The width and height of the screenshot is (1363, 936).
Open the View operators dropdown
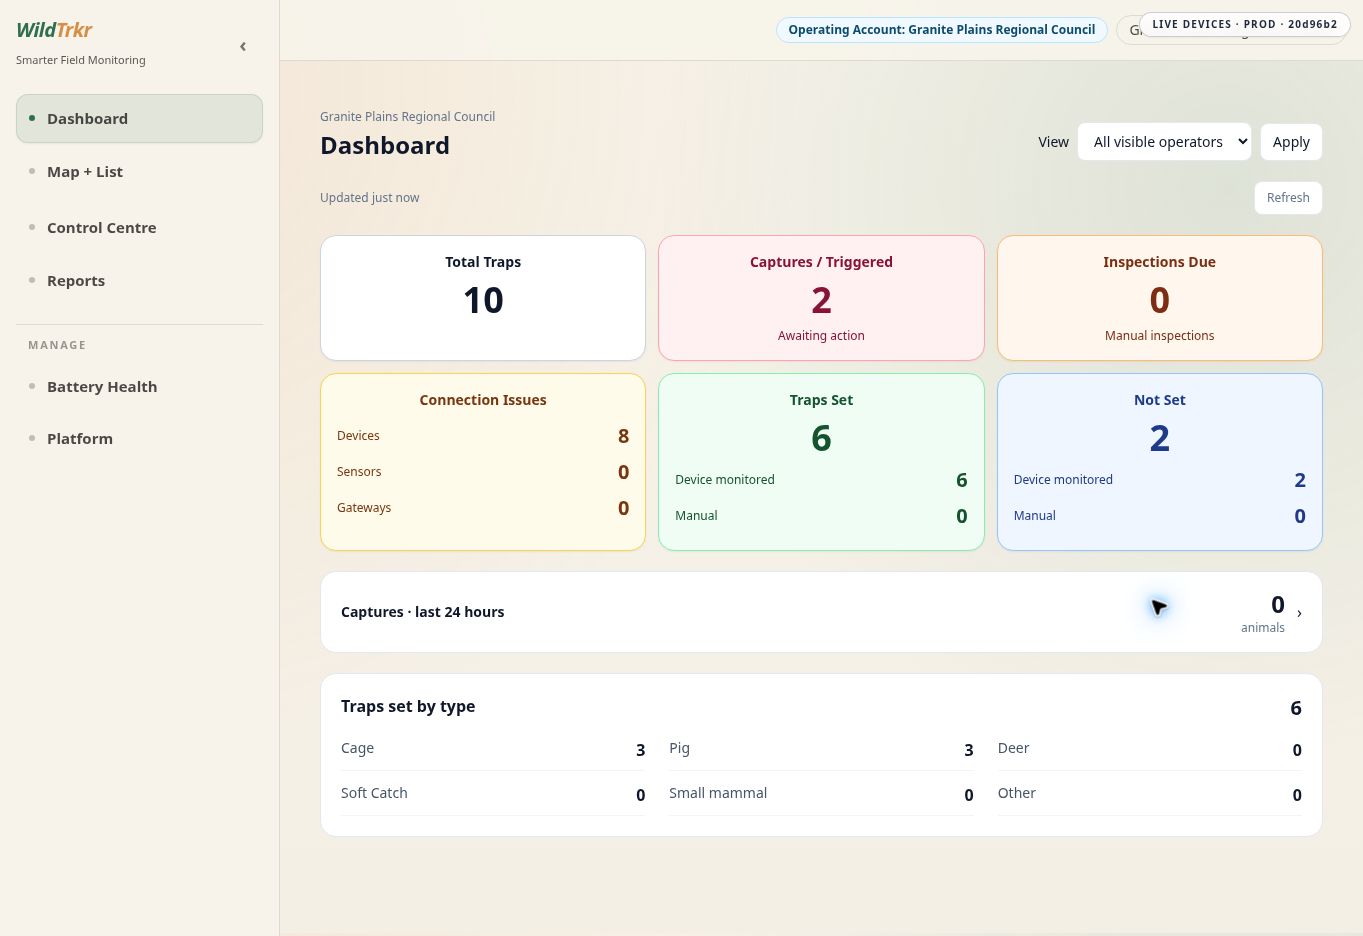pyautogui.click(x=1164, y=142)
